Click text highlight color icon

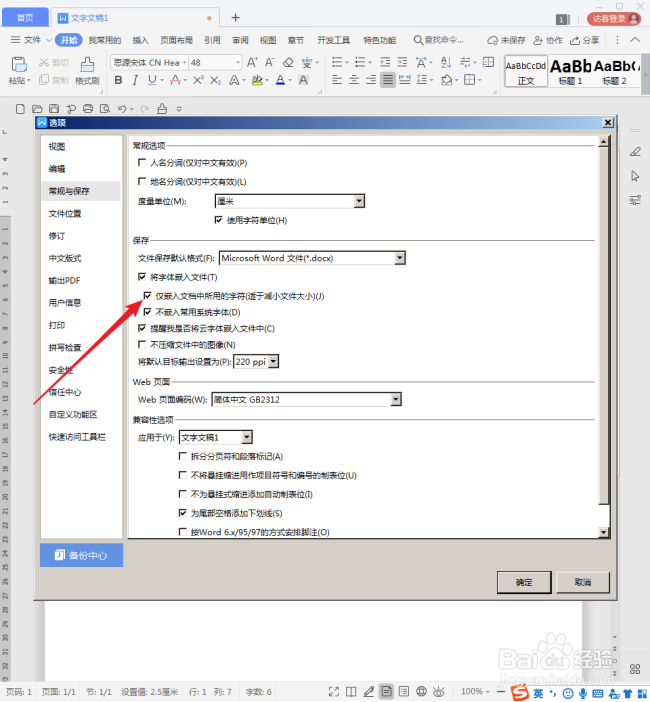(257, 80)
